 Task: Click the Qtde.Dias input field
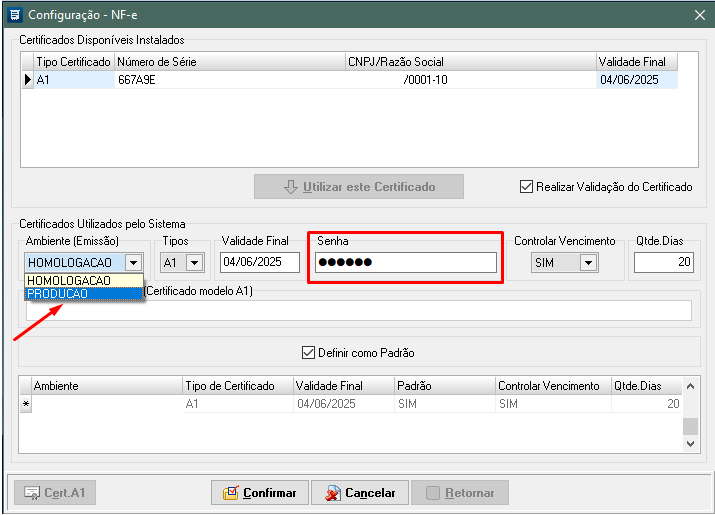(663, 263)
